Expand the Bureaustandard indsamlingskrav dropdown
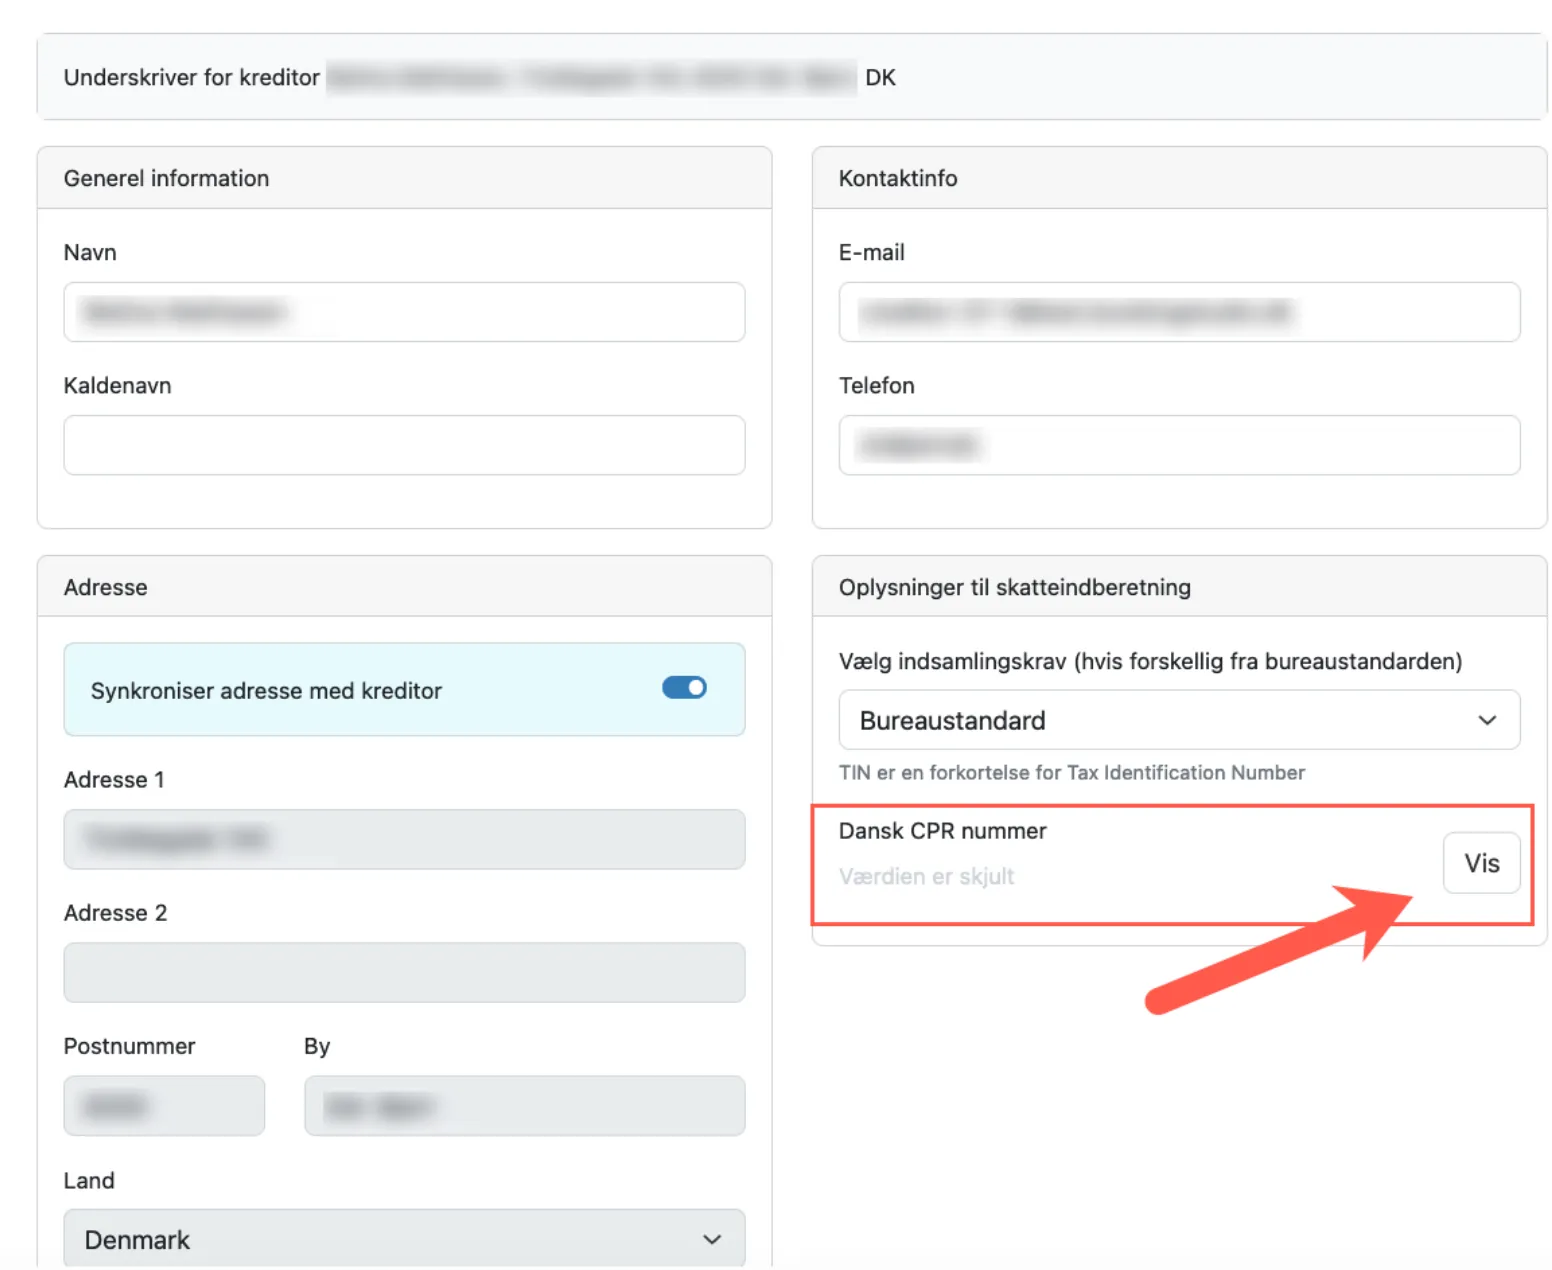The width and height of the screenshot is (1552, 1270). 1178,720
